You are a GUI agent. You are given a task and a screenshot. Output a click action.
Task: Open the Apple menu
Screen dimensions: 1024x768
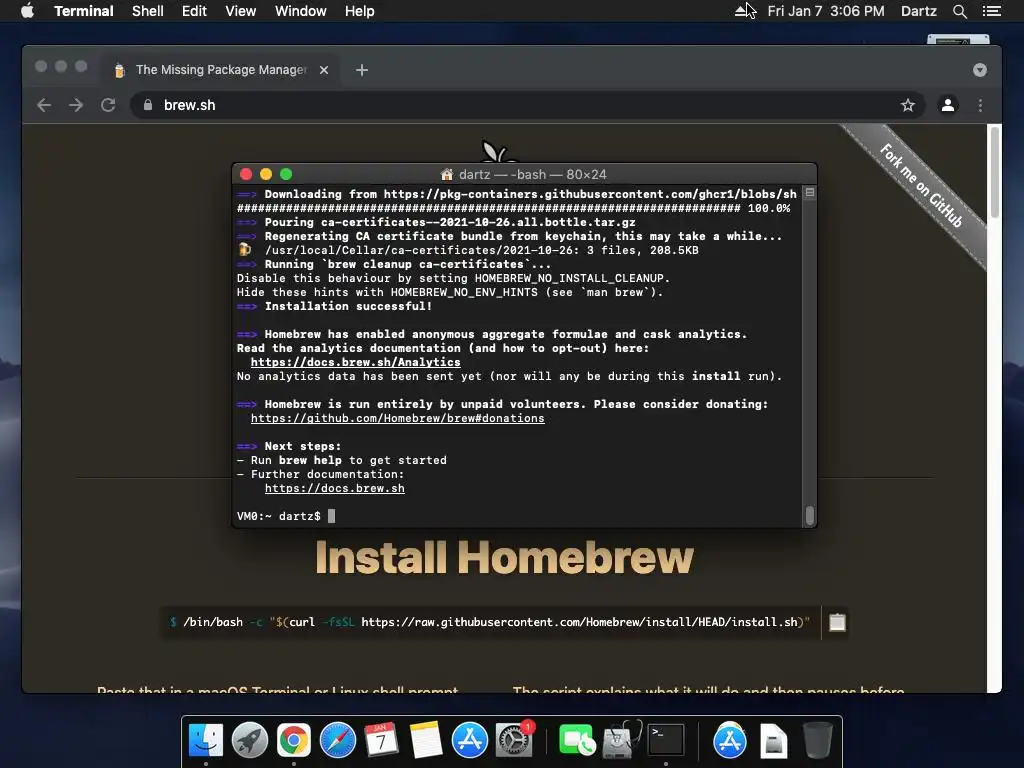(x=27, y=11)
